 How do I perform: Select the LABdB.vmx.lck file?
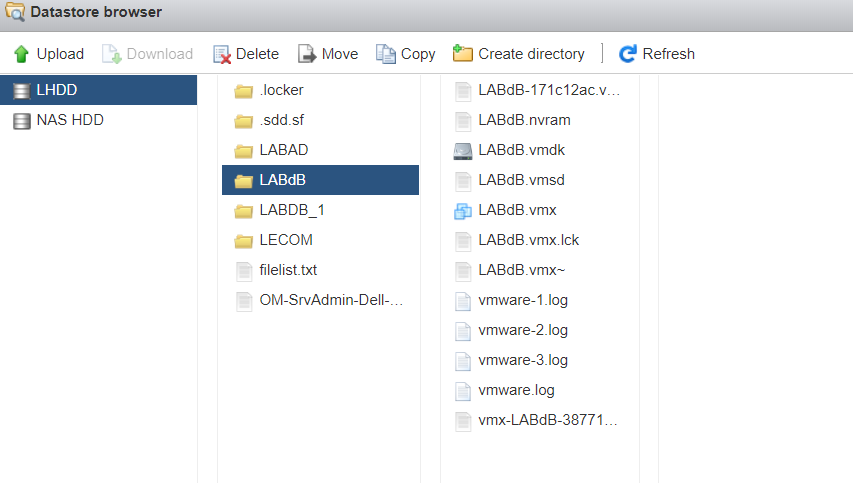(540, 240)
